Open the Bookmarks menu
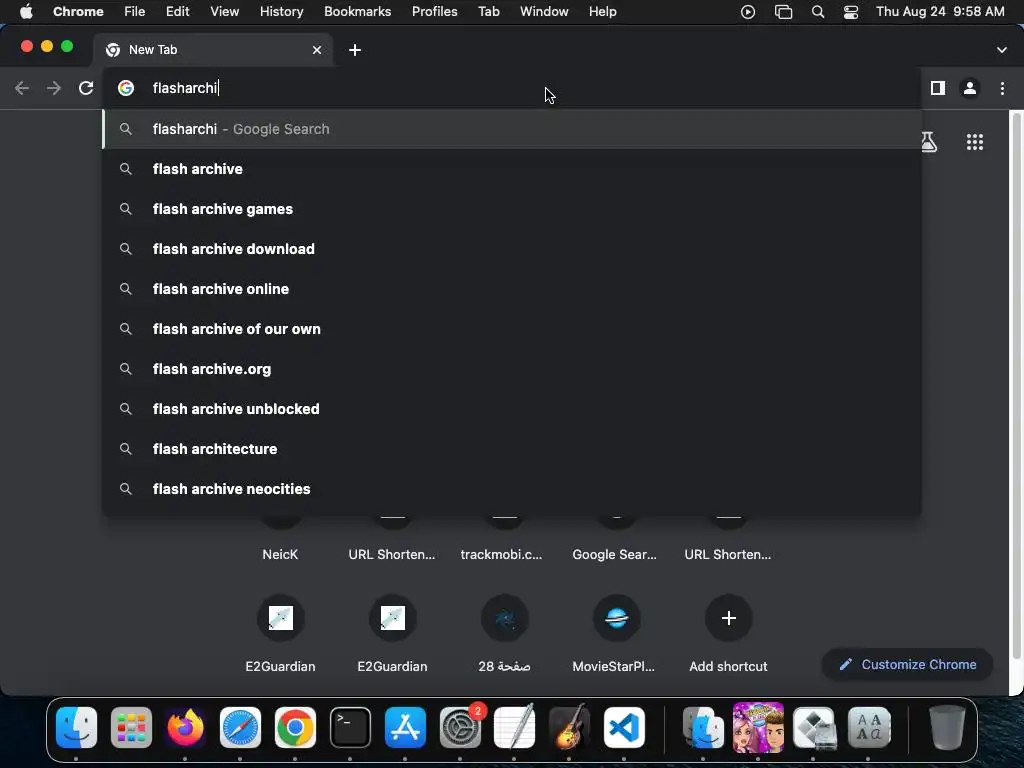The image size is (1024, 768). [357, 12]
